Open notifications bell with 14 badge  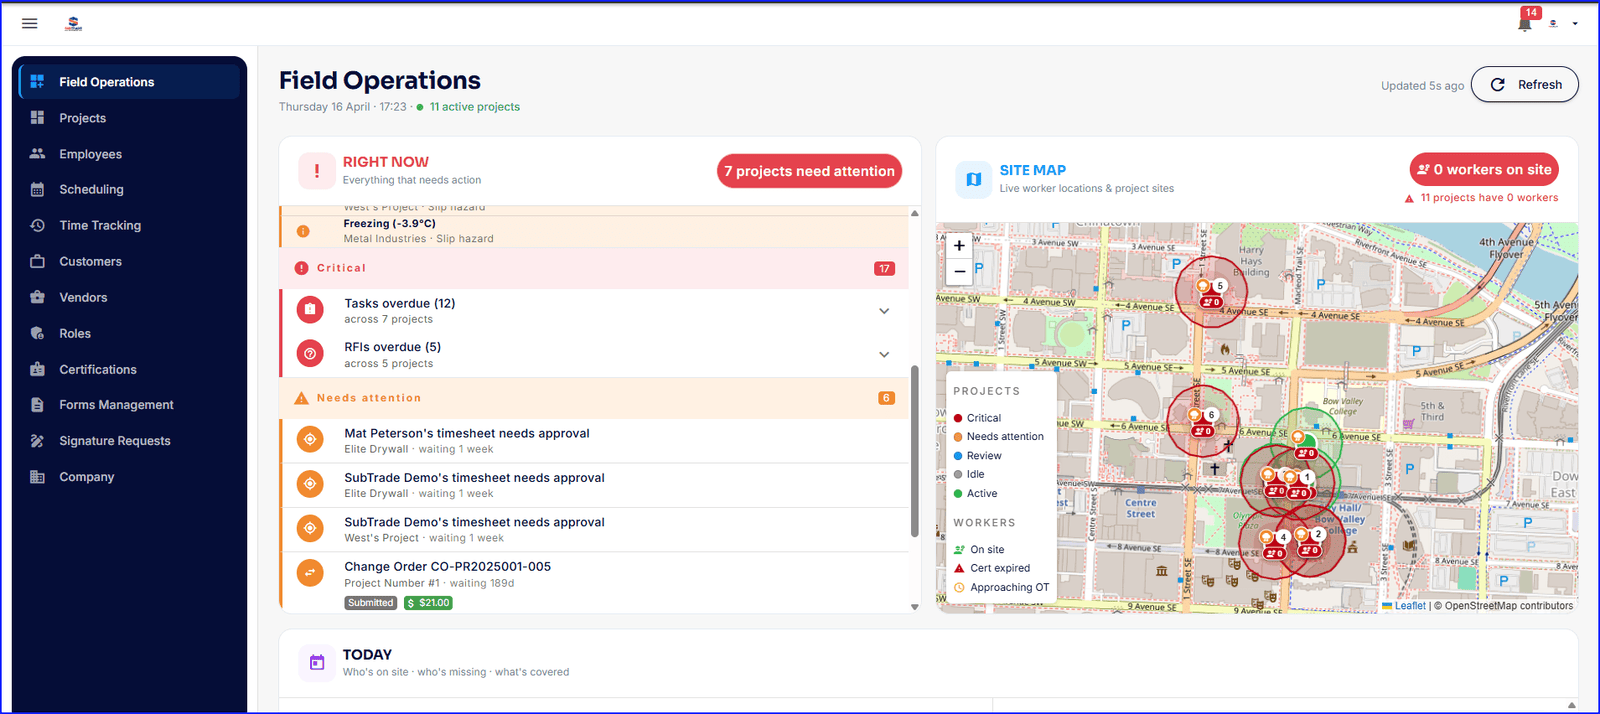[x=1525, y=23]
